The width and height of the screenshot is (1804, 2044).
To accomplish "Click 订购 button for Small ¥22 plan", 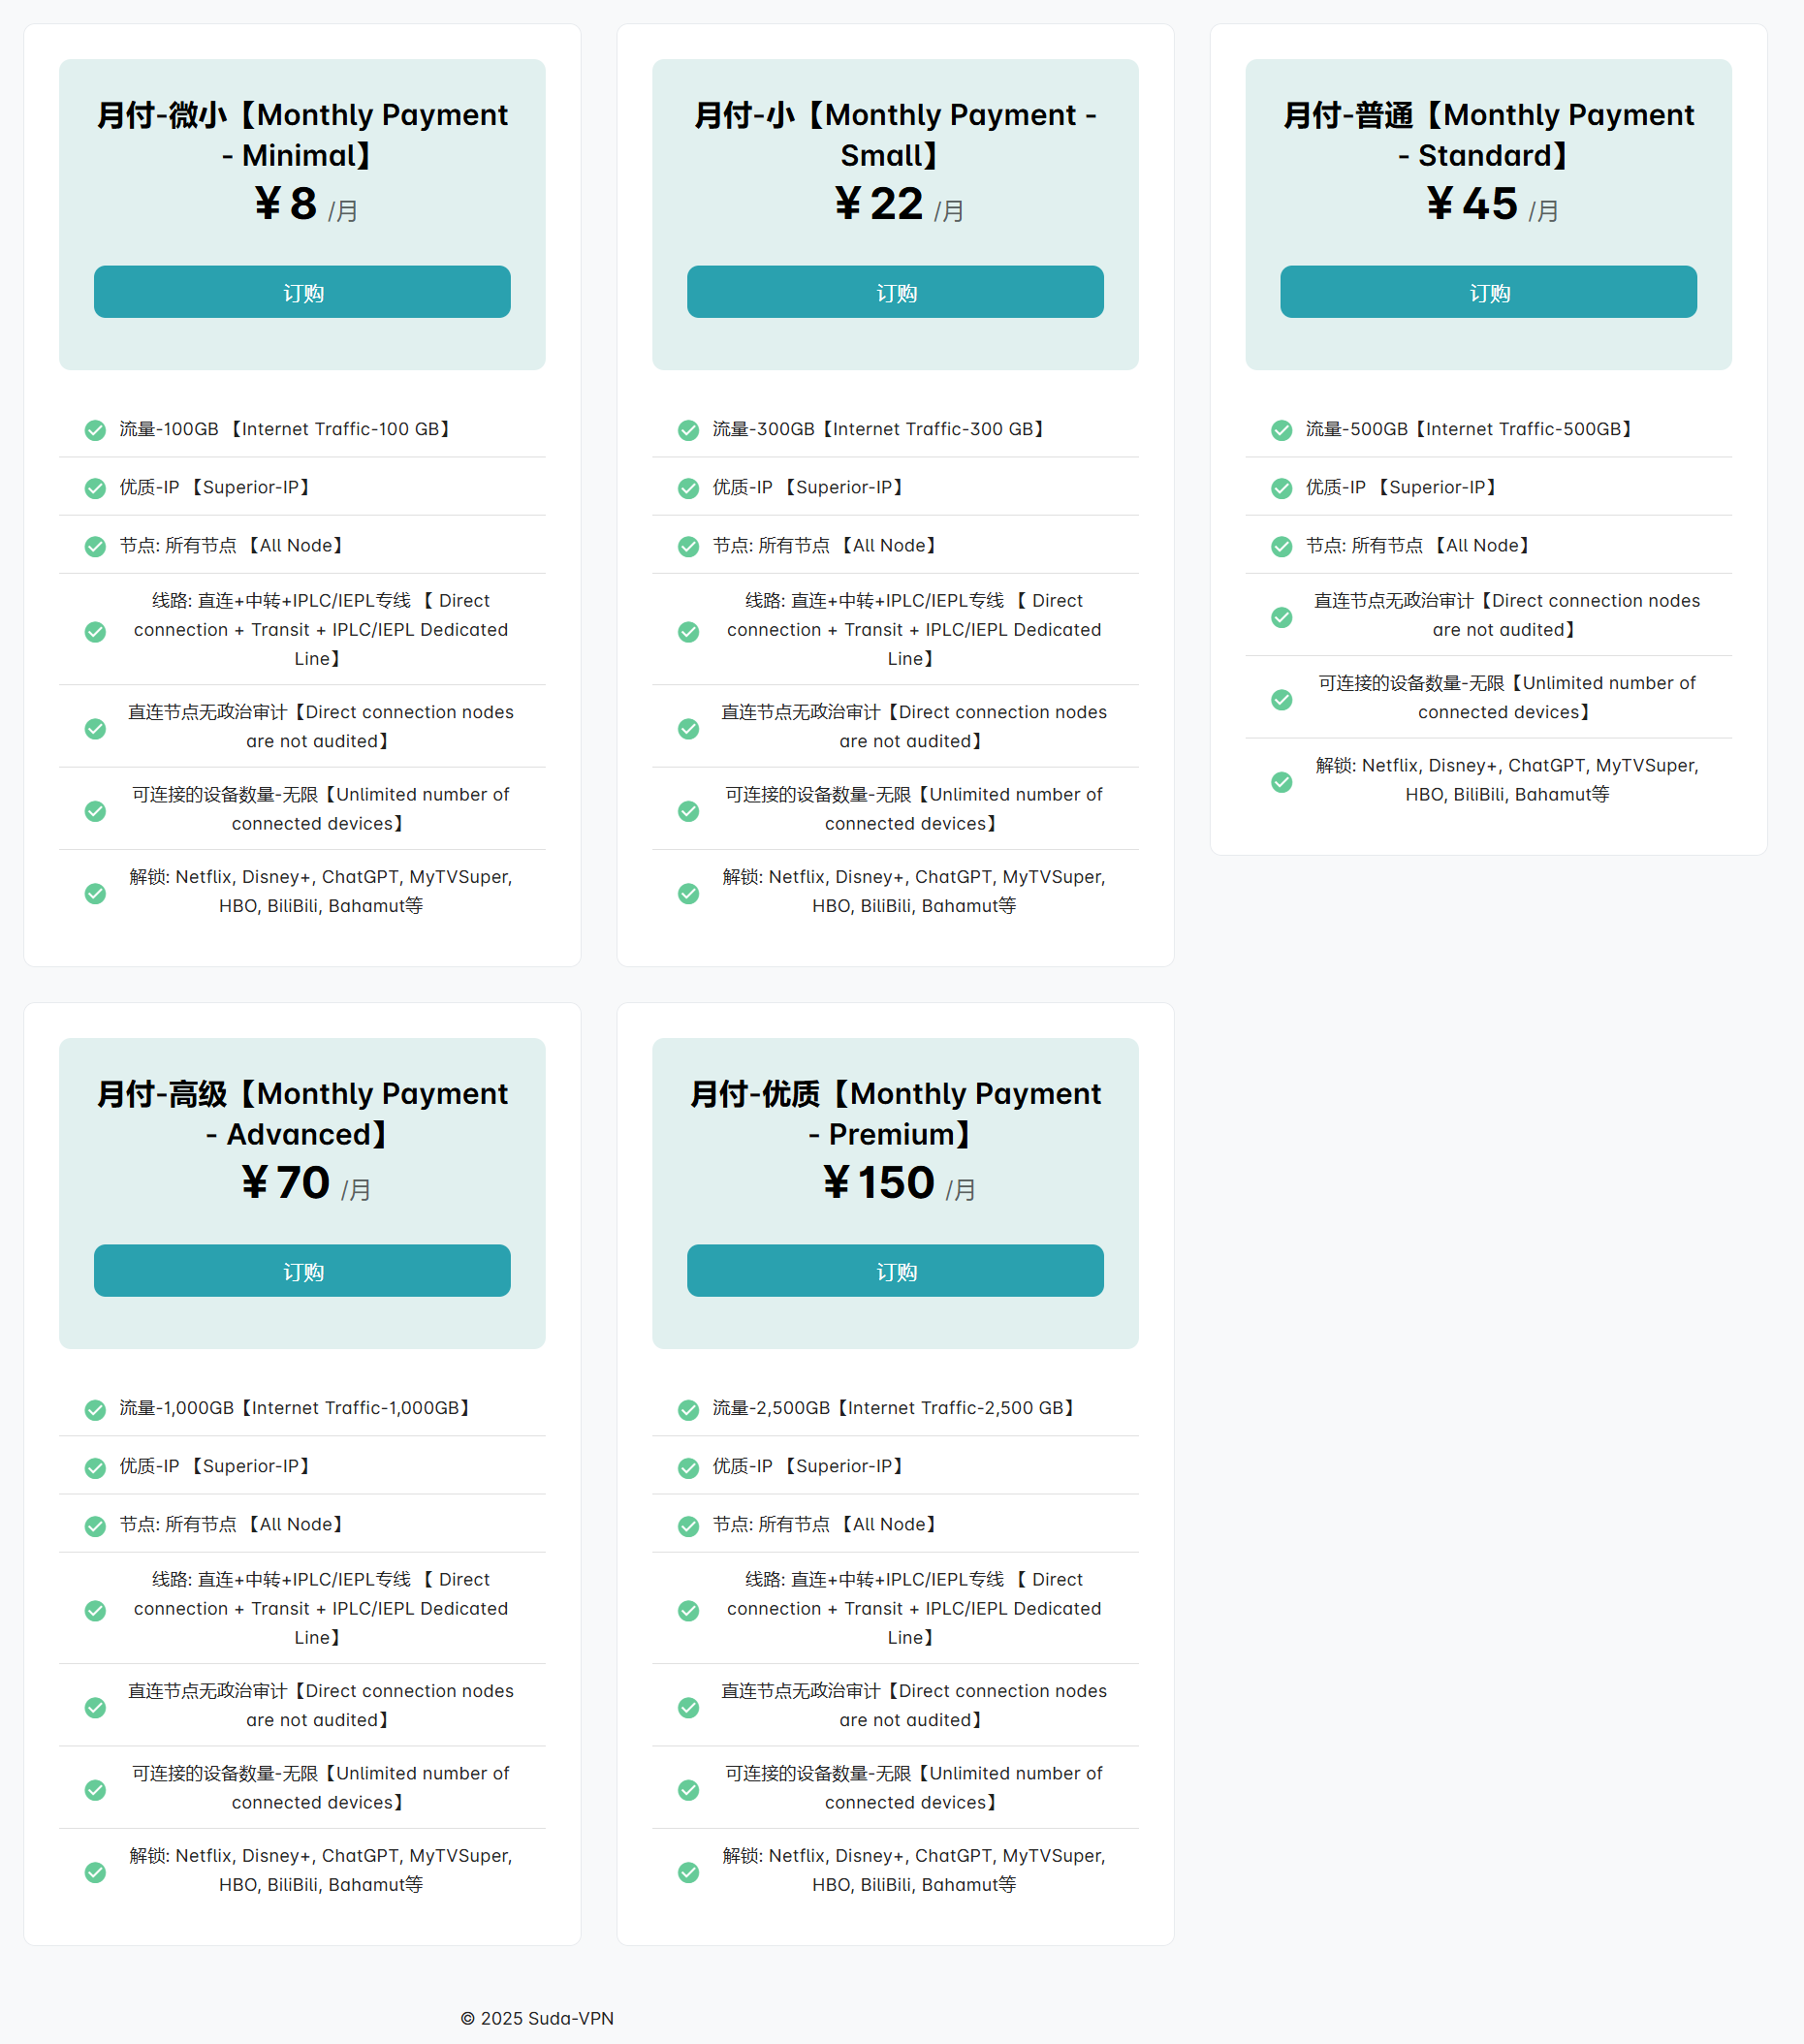I will click(895, 292).
